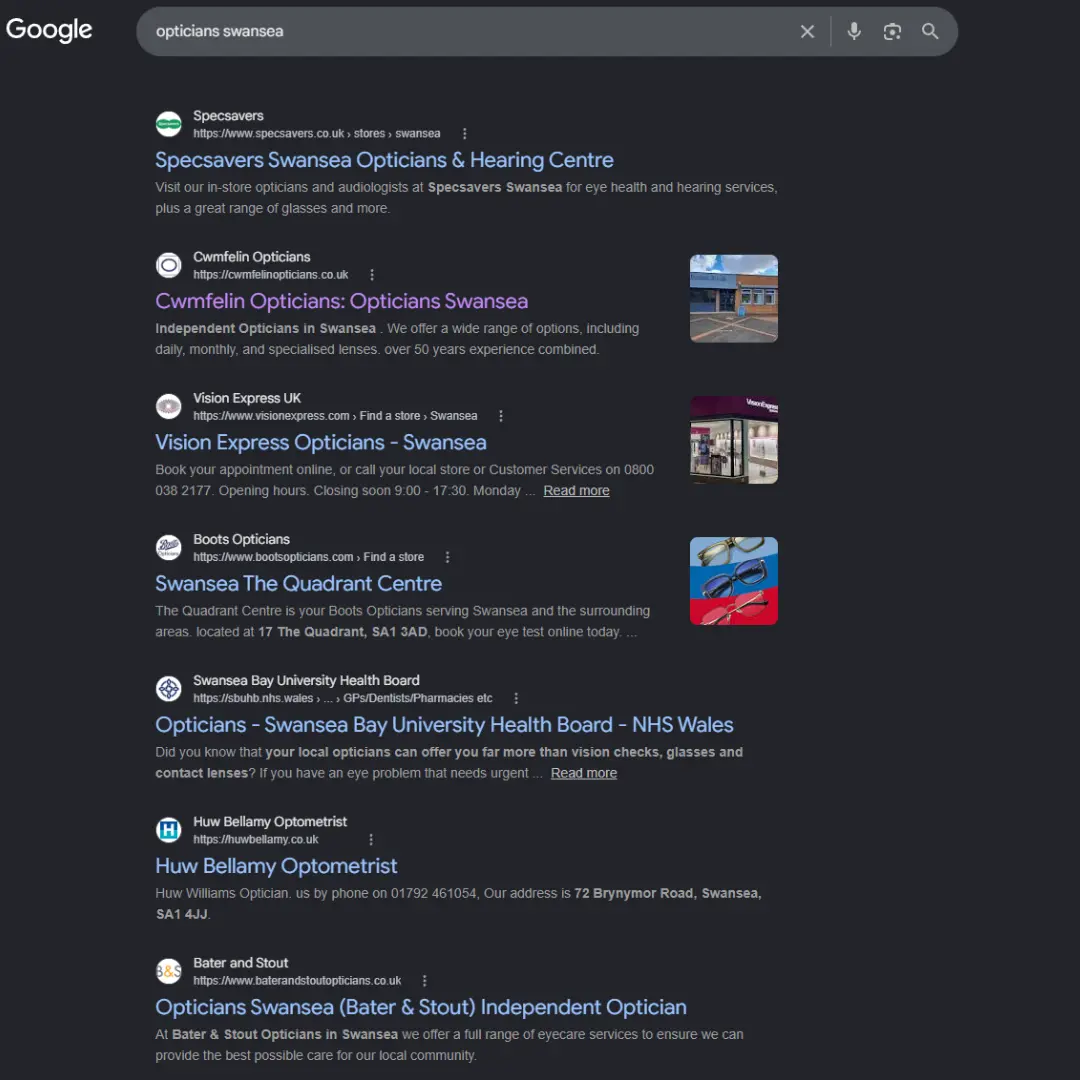
Task: Click the Specsavers favicon
Action: (x=169, y=124)
